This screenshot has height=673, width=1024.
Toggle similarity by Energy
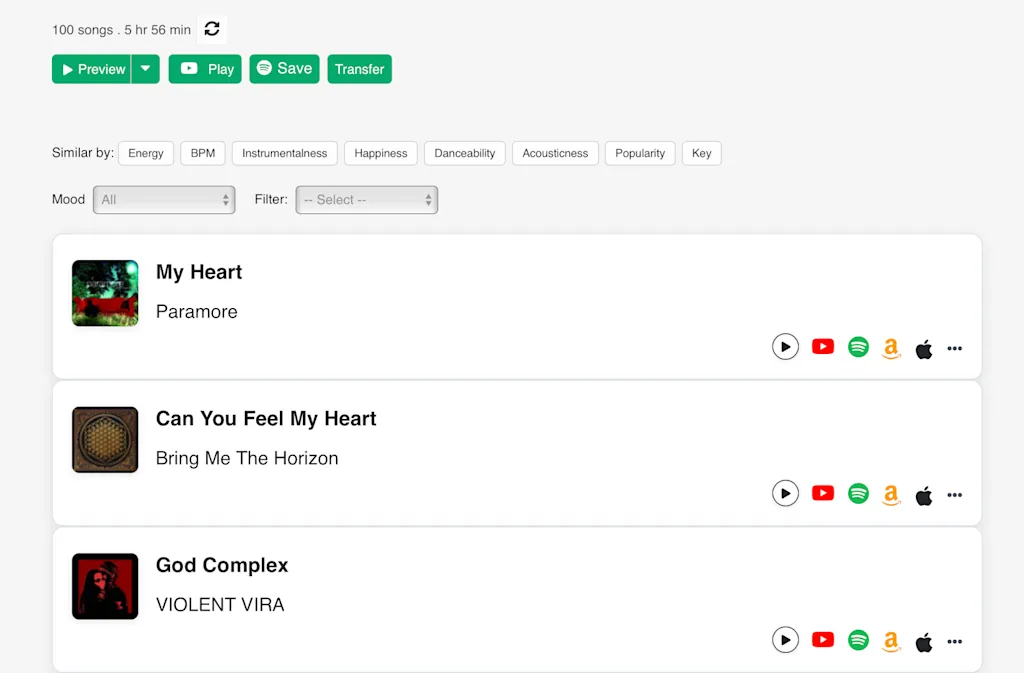(x=145, y=153)
